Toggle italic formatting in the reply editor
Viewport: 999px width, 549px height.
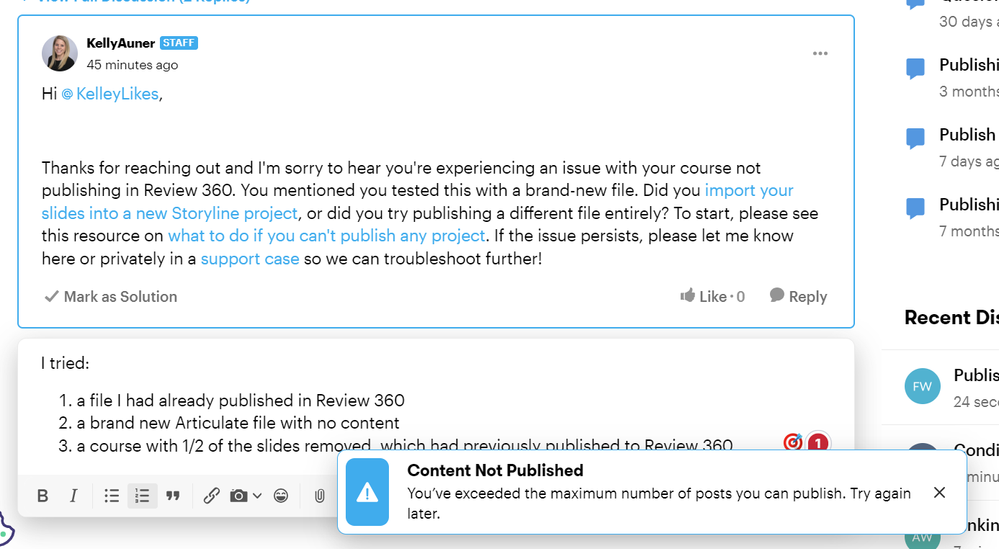(x=74, y=496)
